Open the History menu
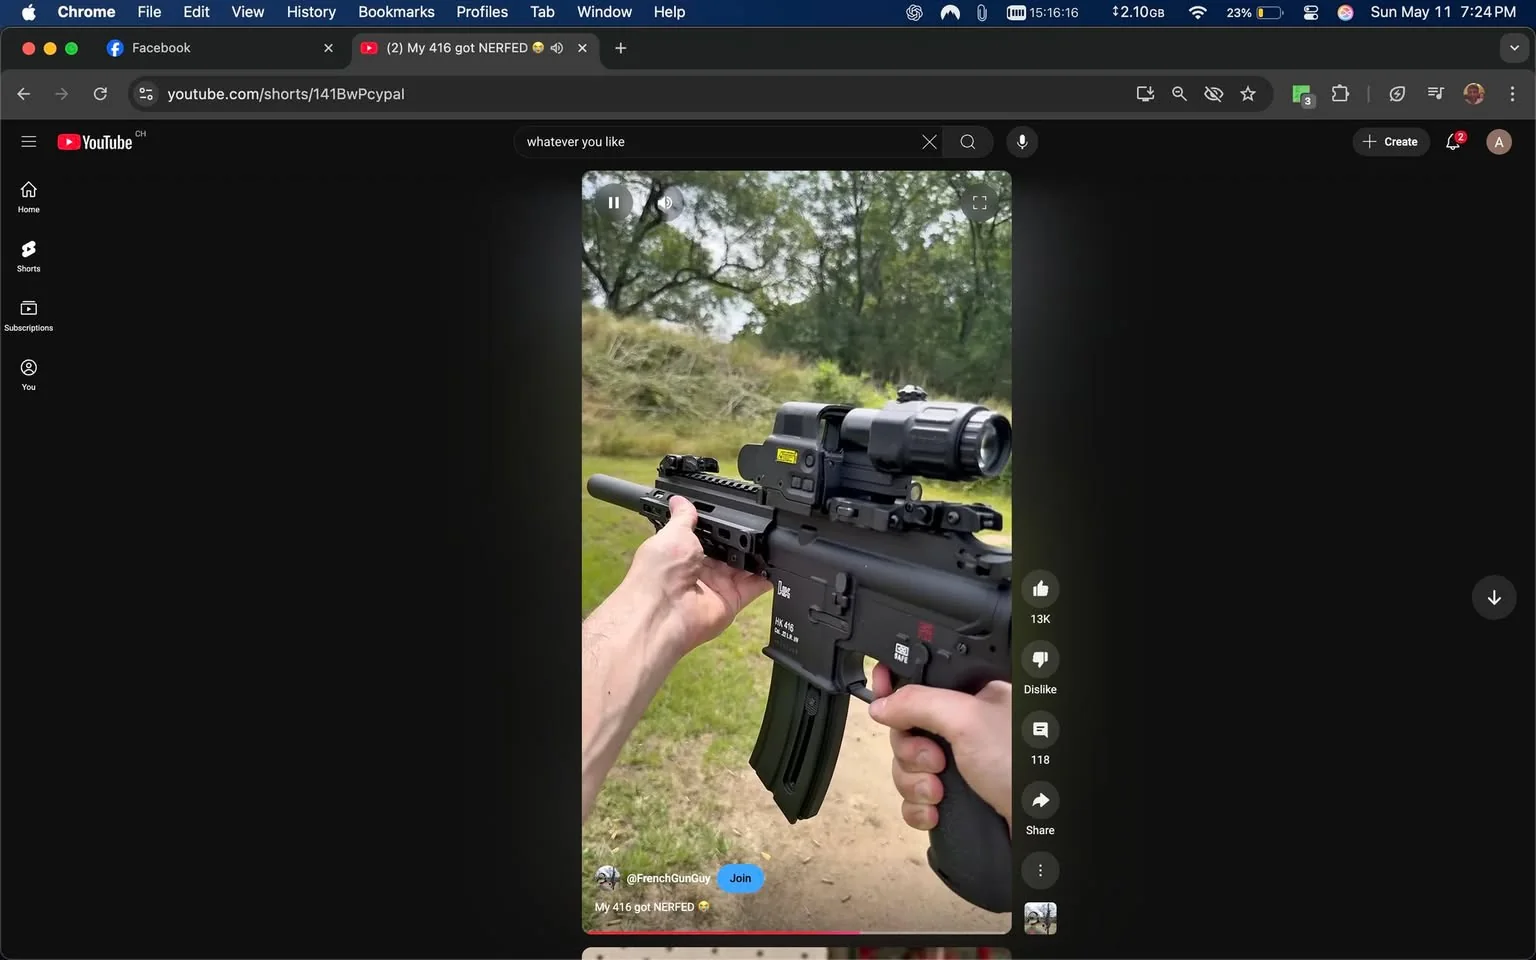The image size is (1536, 960). (311, 12)
